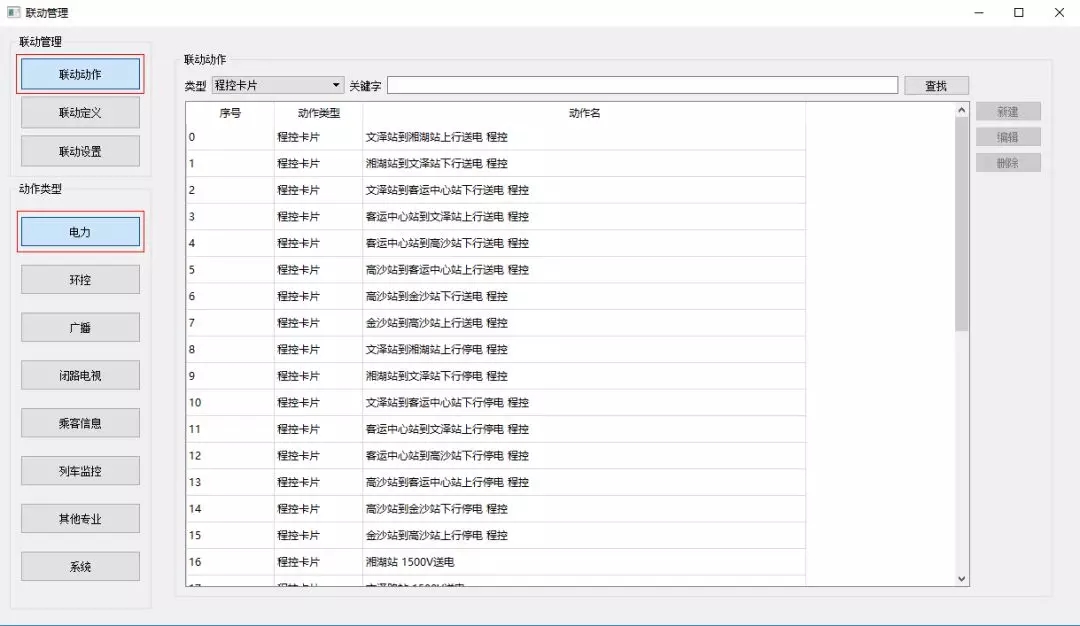Viewport: 1080px width, 626px height.
Task: Click the 查找 search button
Action: [x=936, y=85]
